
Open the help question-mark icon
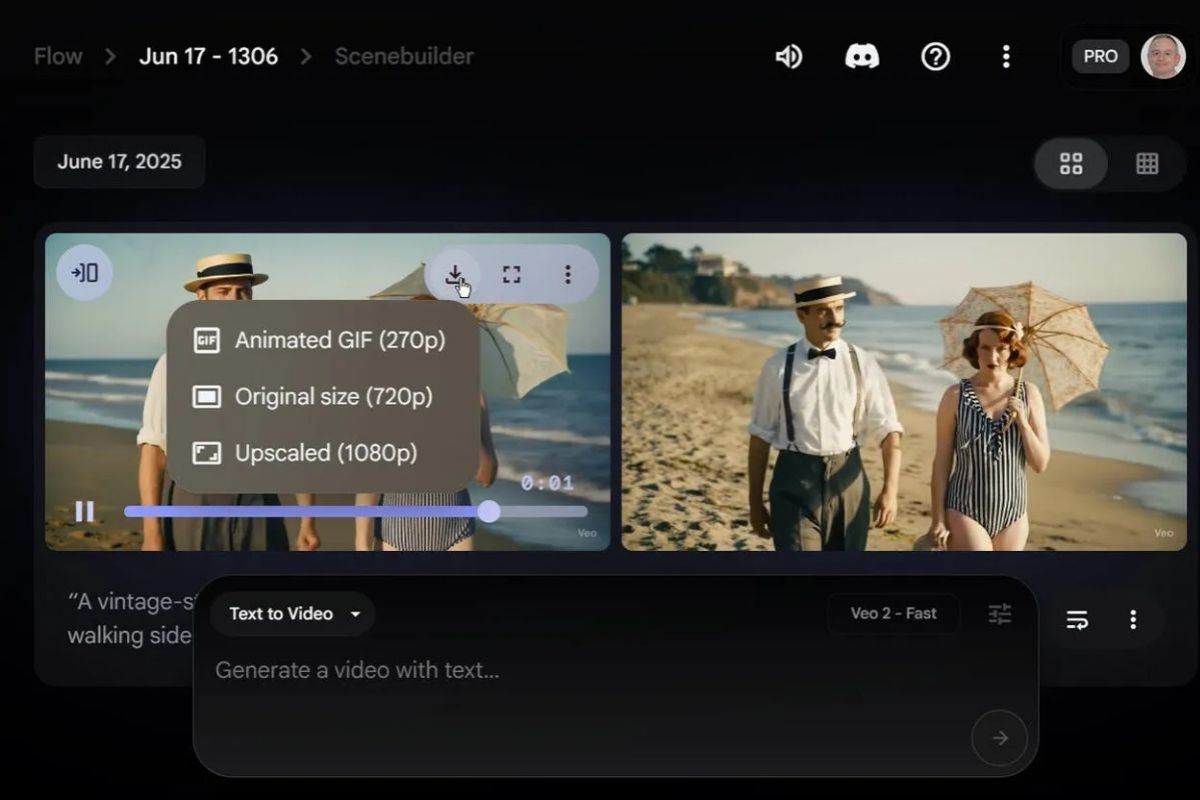[935, 57]
